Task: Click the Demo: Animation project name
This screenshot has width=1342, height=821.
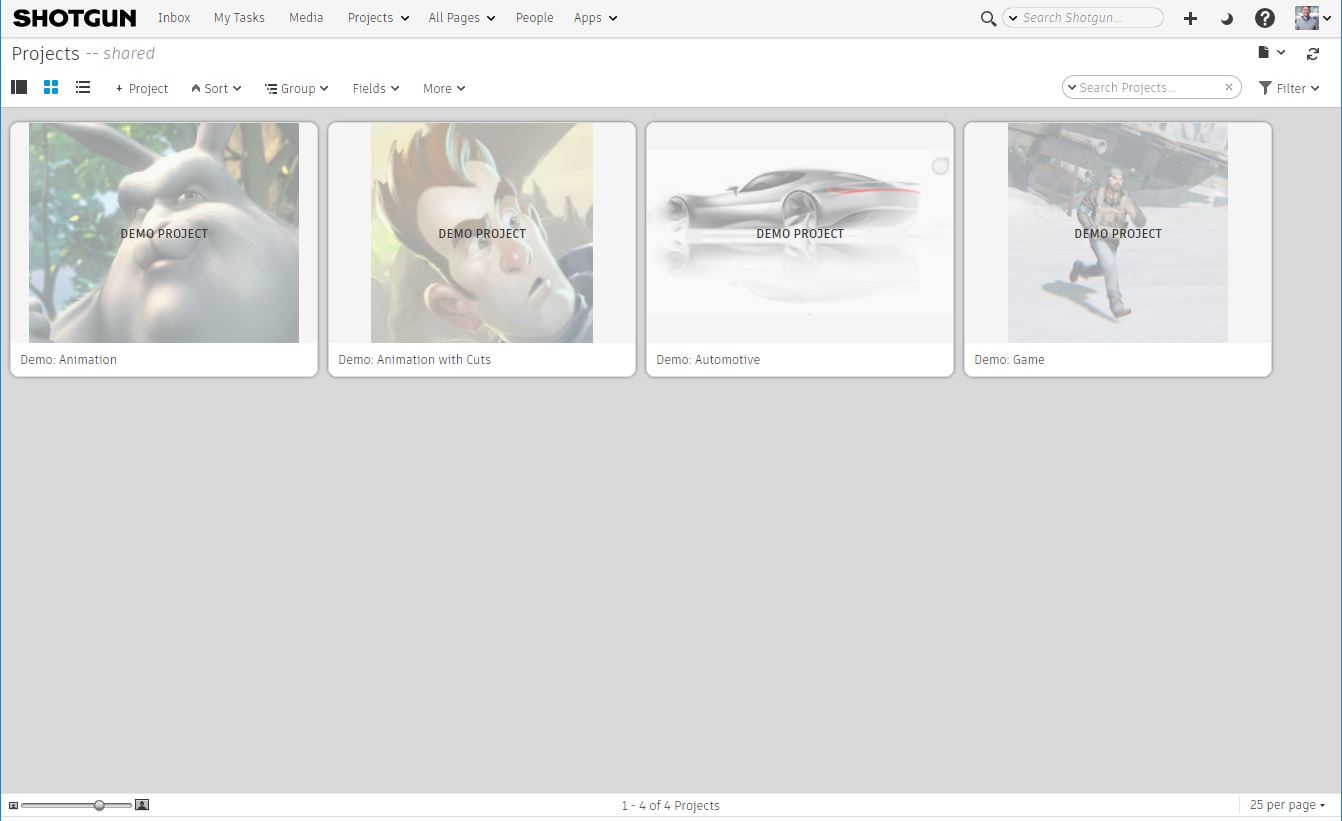Action: [x=69, y=359]
